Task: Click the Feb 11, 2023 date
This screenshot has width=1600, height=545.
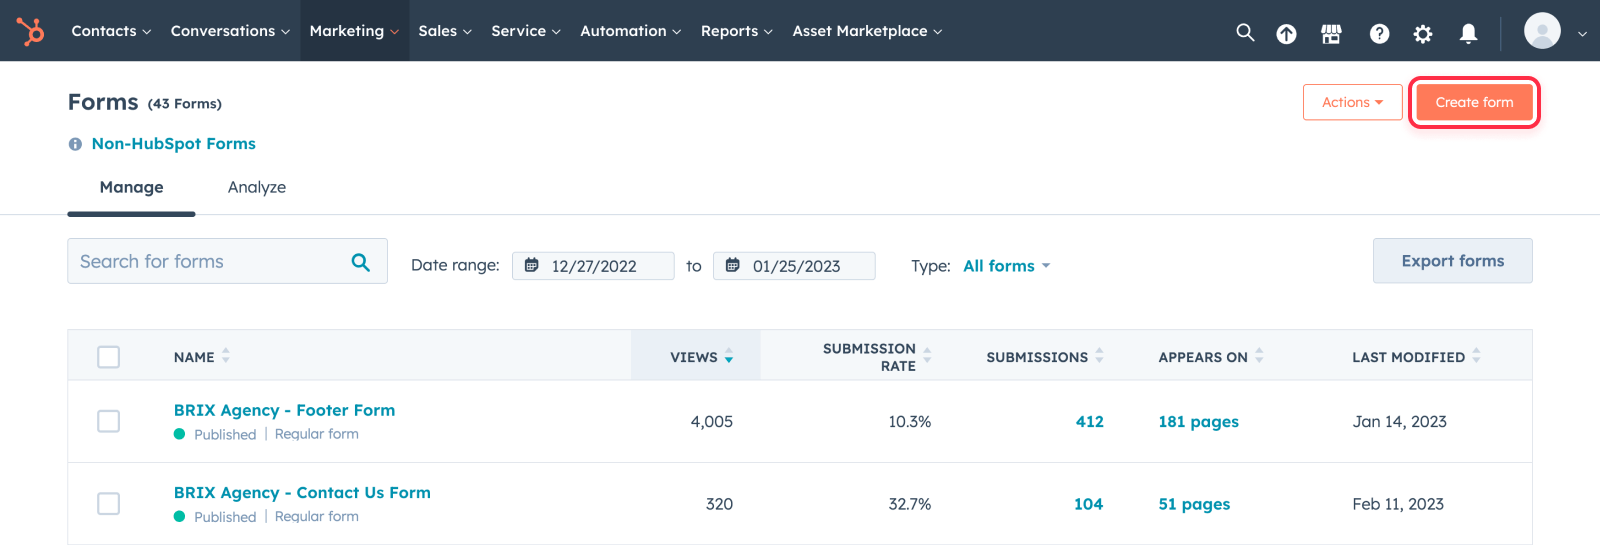Action: tap(1398, 504)
